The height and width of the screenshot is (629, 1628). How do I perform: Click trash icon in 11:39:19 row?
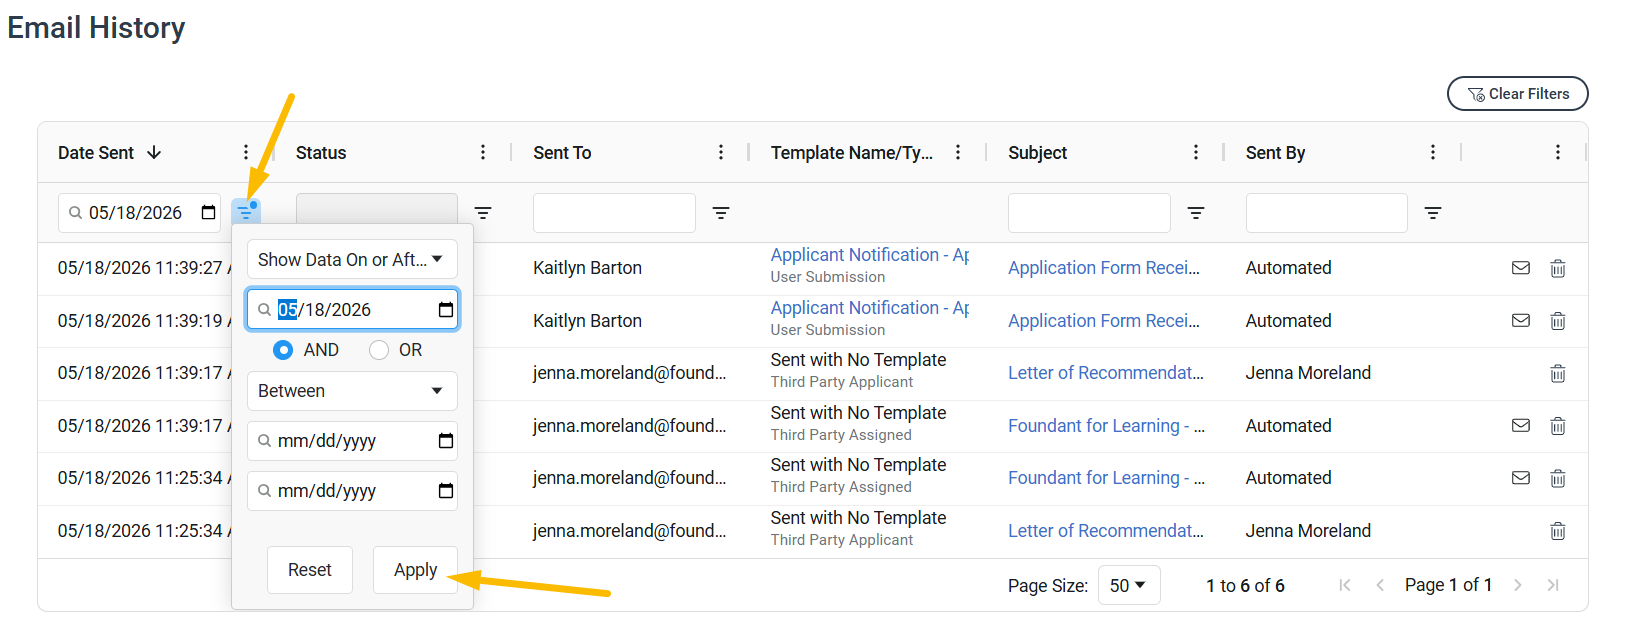click(x=1558, y=321)
